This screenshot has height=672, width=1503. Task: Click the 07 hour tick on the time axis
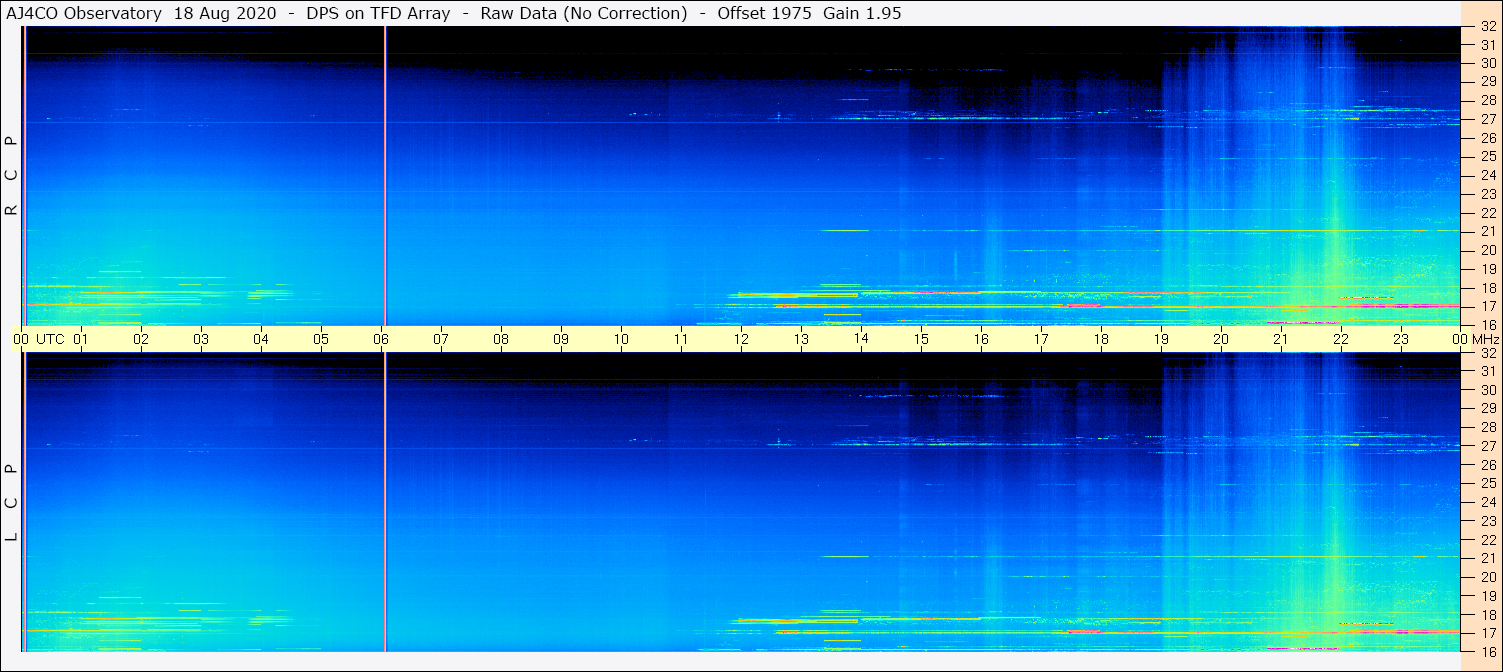pyautogui.click(x=441, y=339)
